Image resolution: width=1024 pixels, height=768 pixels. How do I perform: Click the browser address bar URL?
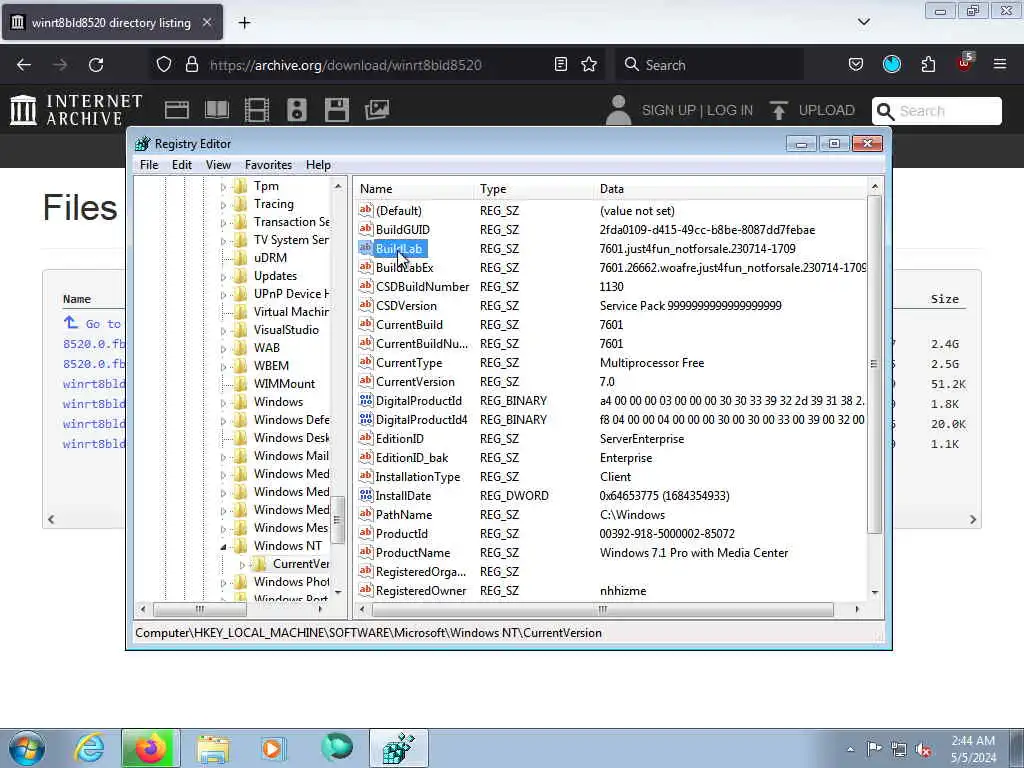click(345, 65)
